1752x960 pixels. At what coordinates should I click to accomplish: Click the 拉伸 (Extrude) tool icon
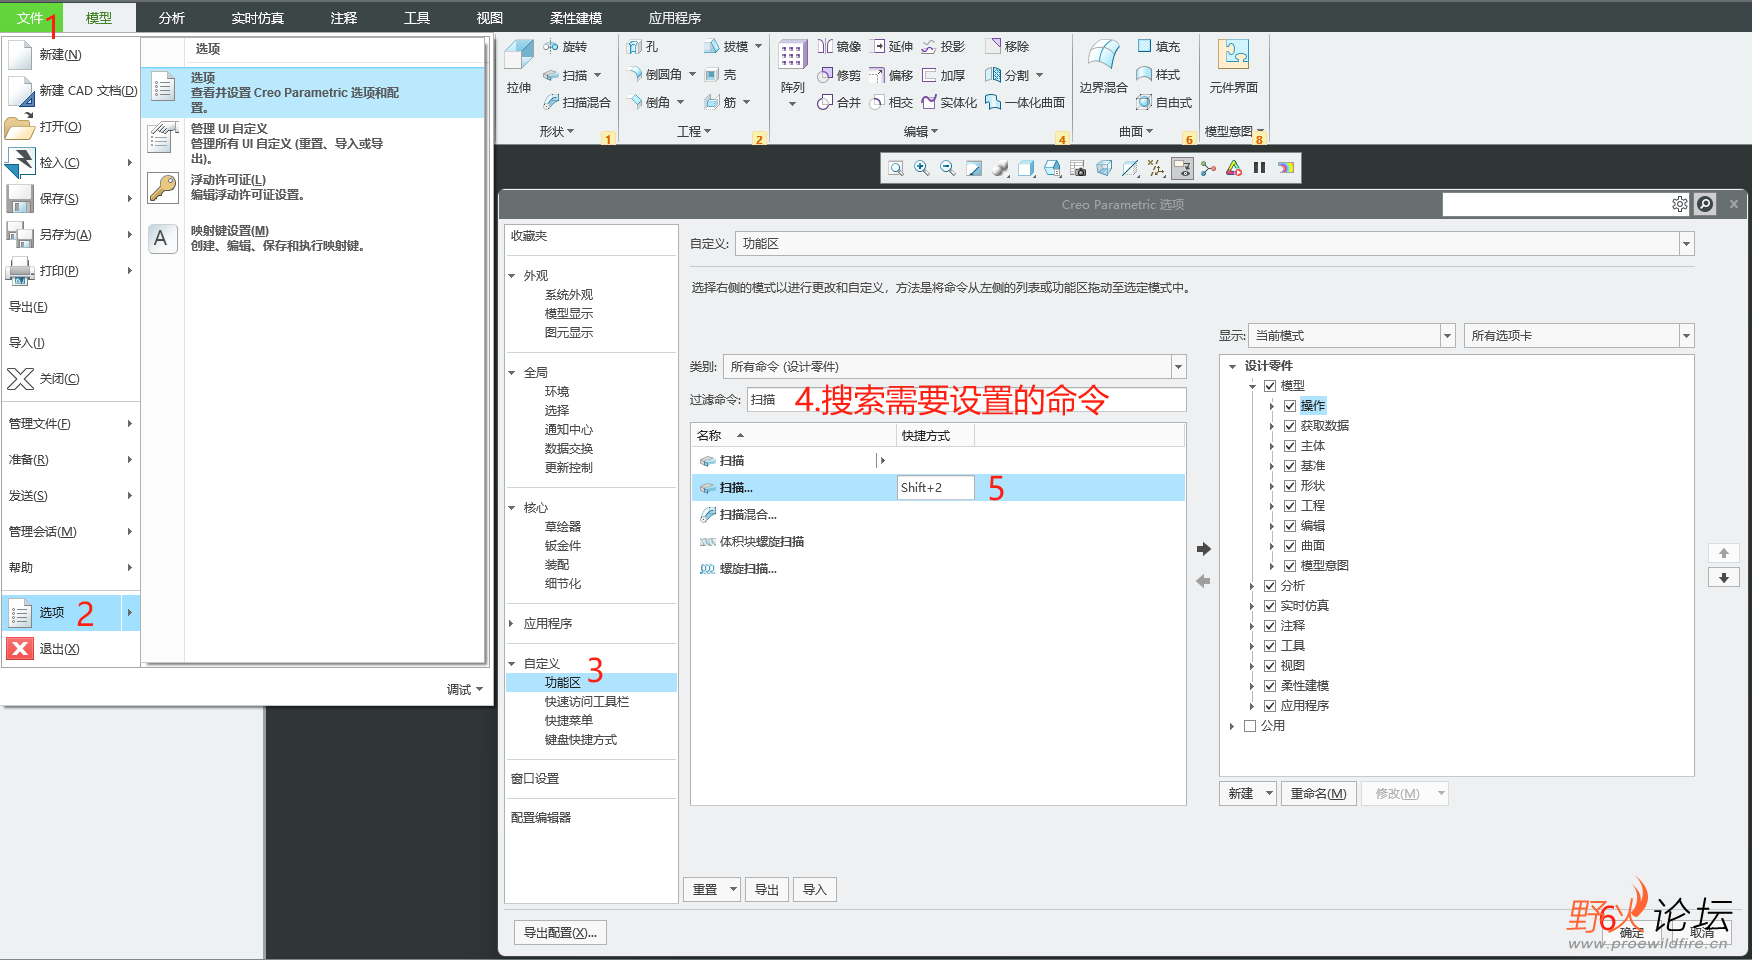click(x=518, y=56)
